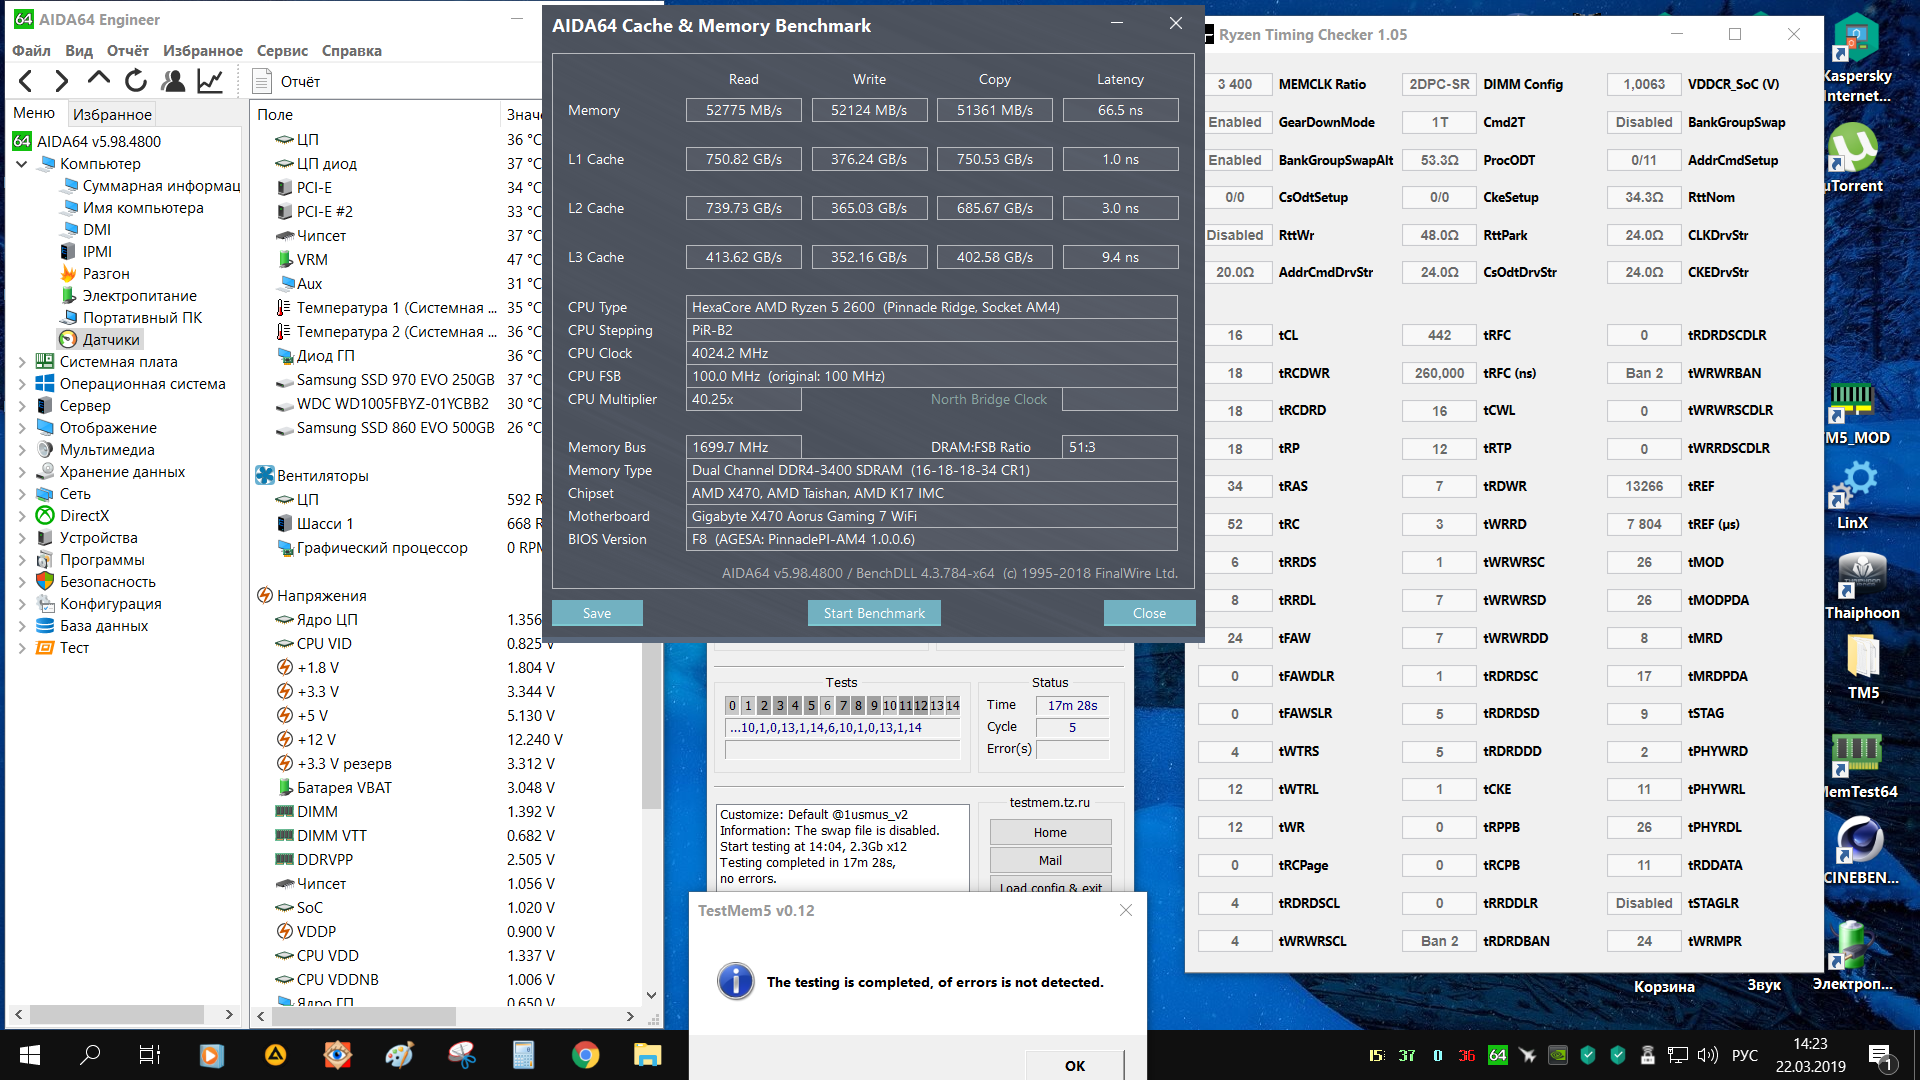Image resolution: width=1920 pixels, height=1080 pixels.
Task: Open Chrome from the taskbar
Action: point(586,1055)
